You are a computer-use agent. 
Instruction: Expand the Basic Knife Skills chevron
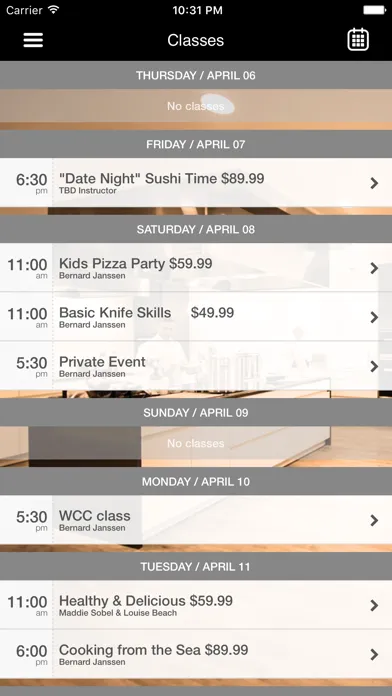click(x=374, y=317)
